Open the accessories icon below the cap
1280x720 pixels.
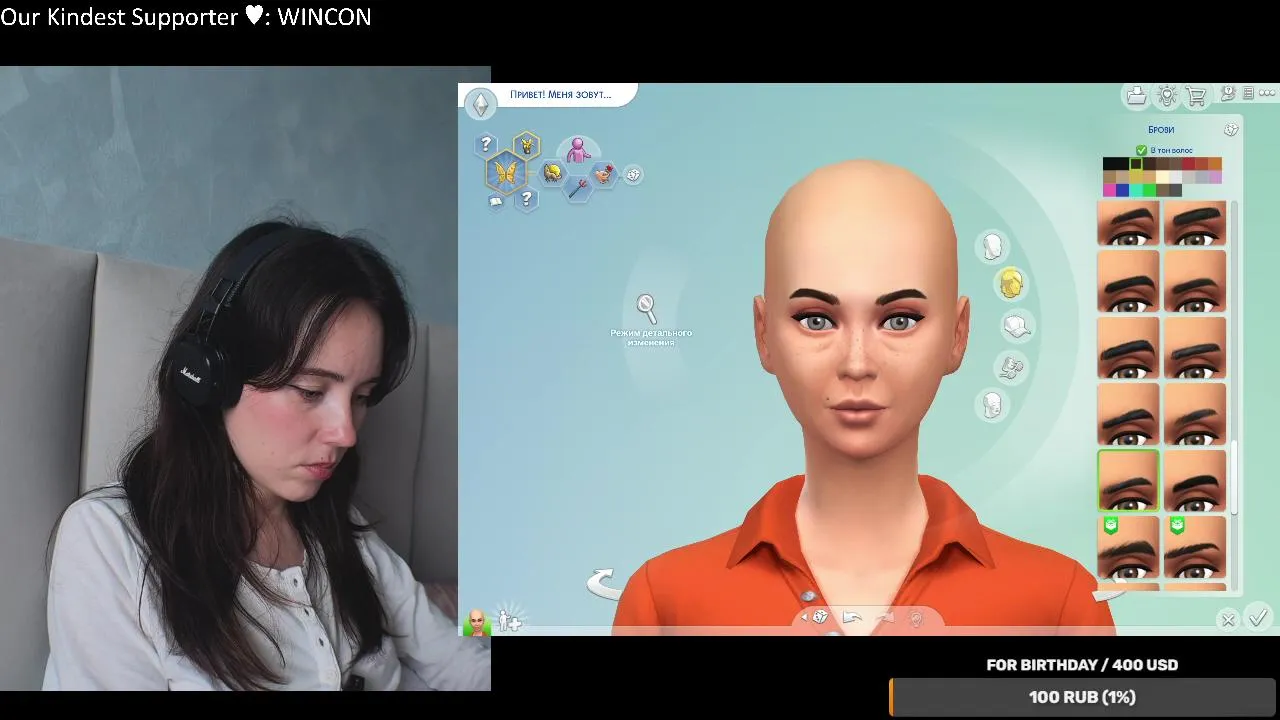(1011, 367)
